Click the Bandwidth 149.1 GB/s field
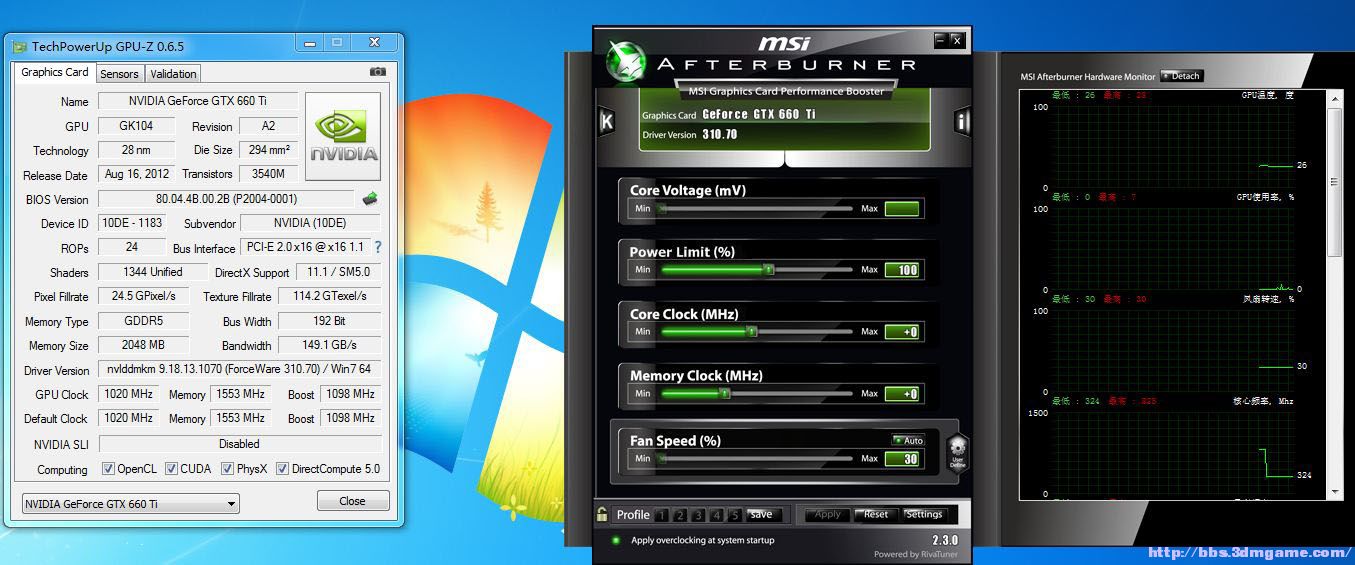 click(x=329, y=345)
